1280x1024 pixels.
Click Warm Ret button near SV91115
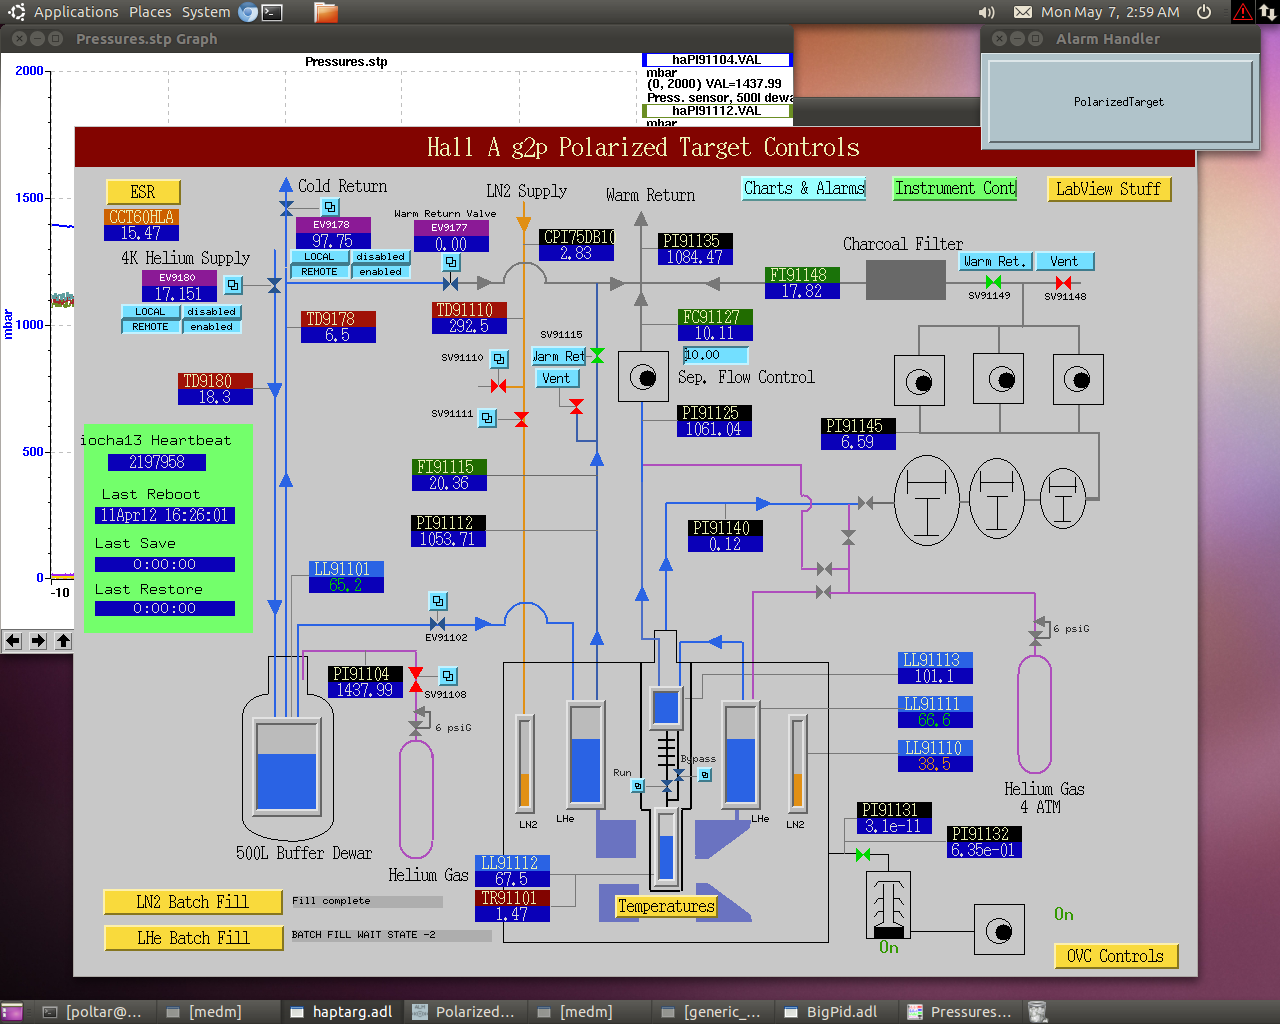pos(559,356)
